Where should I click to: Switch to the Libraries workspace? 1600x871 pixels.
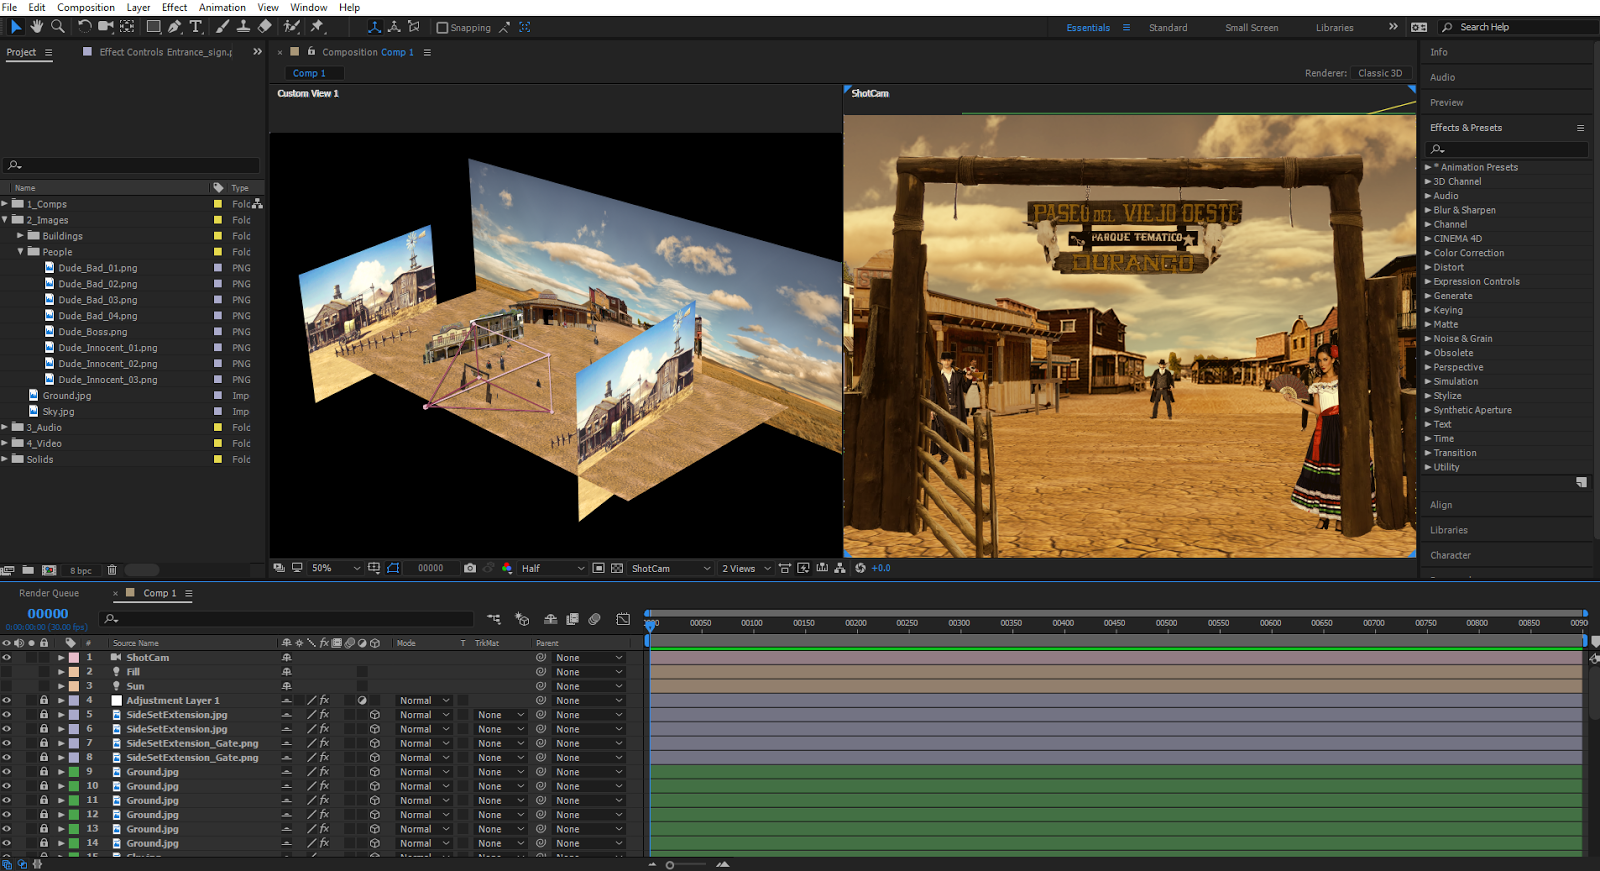click(x=1335, y=28)
